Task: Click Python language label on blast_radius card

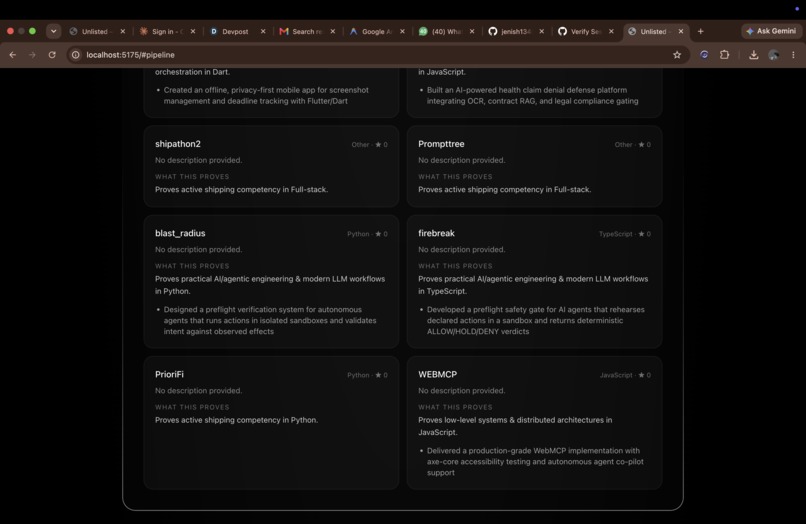Action: pos(358,234)
